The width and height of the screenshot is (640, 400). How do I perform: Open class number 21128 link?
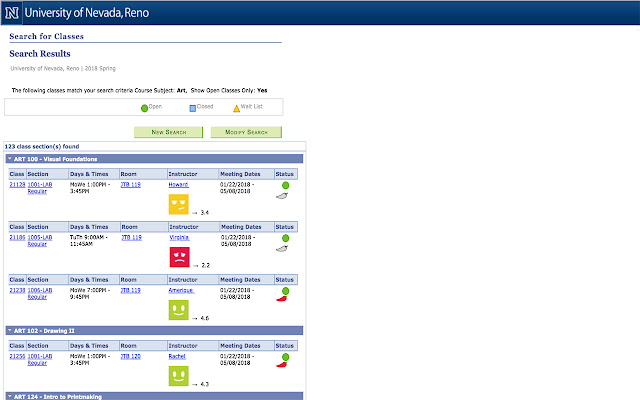point(17,184)
